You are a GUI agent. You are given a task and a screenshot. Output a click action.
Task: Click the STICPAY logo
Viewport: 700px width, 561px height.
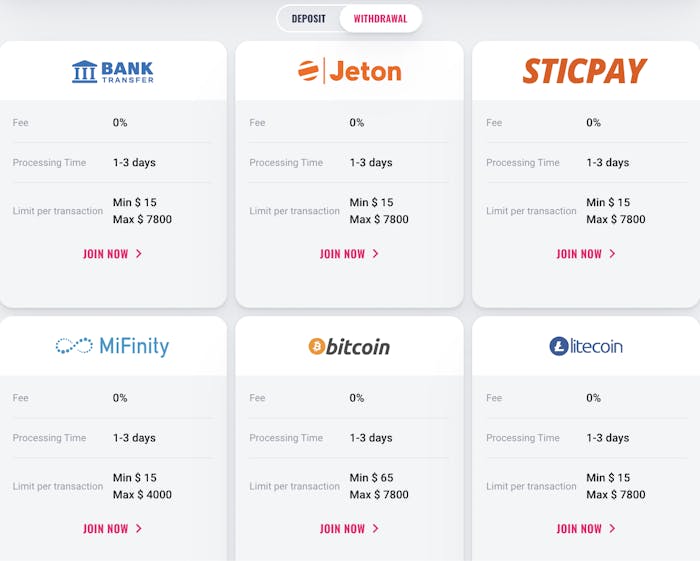pyautogui.click(x=585, y=71)
